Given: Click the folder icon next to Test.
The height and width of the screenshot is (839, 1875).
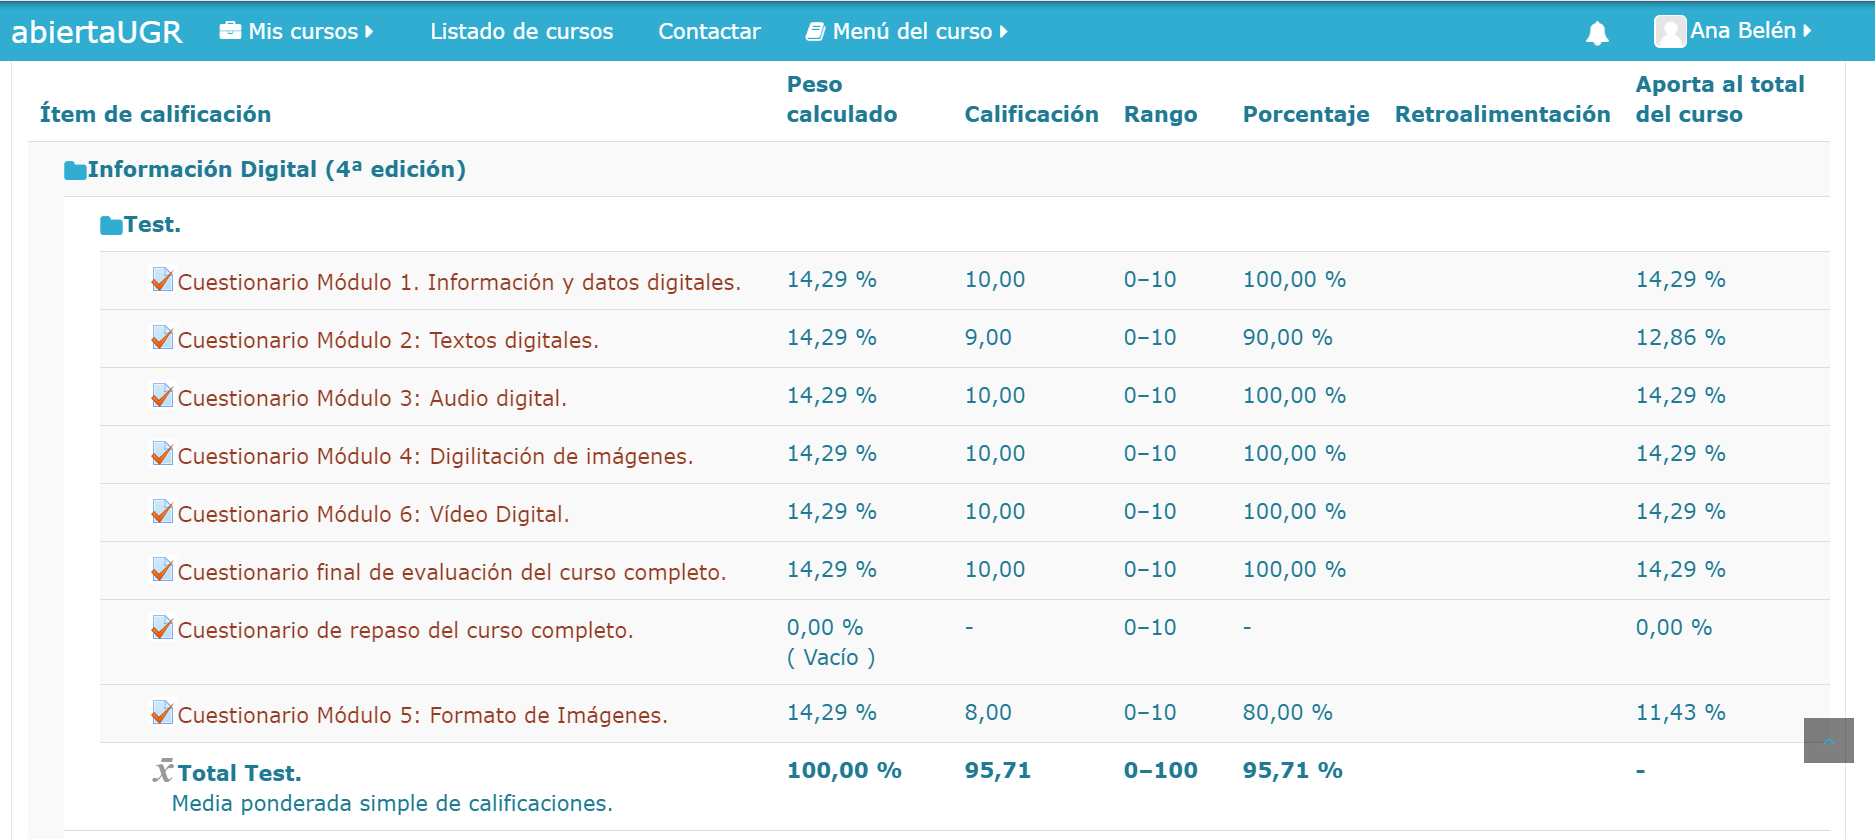Looking at the screenshot, I should pyautogui.click(x=111, y=226).
